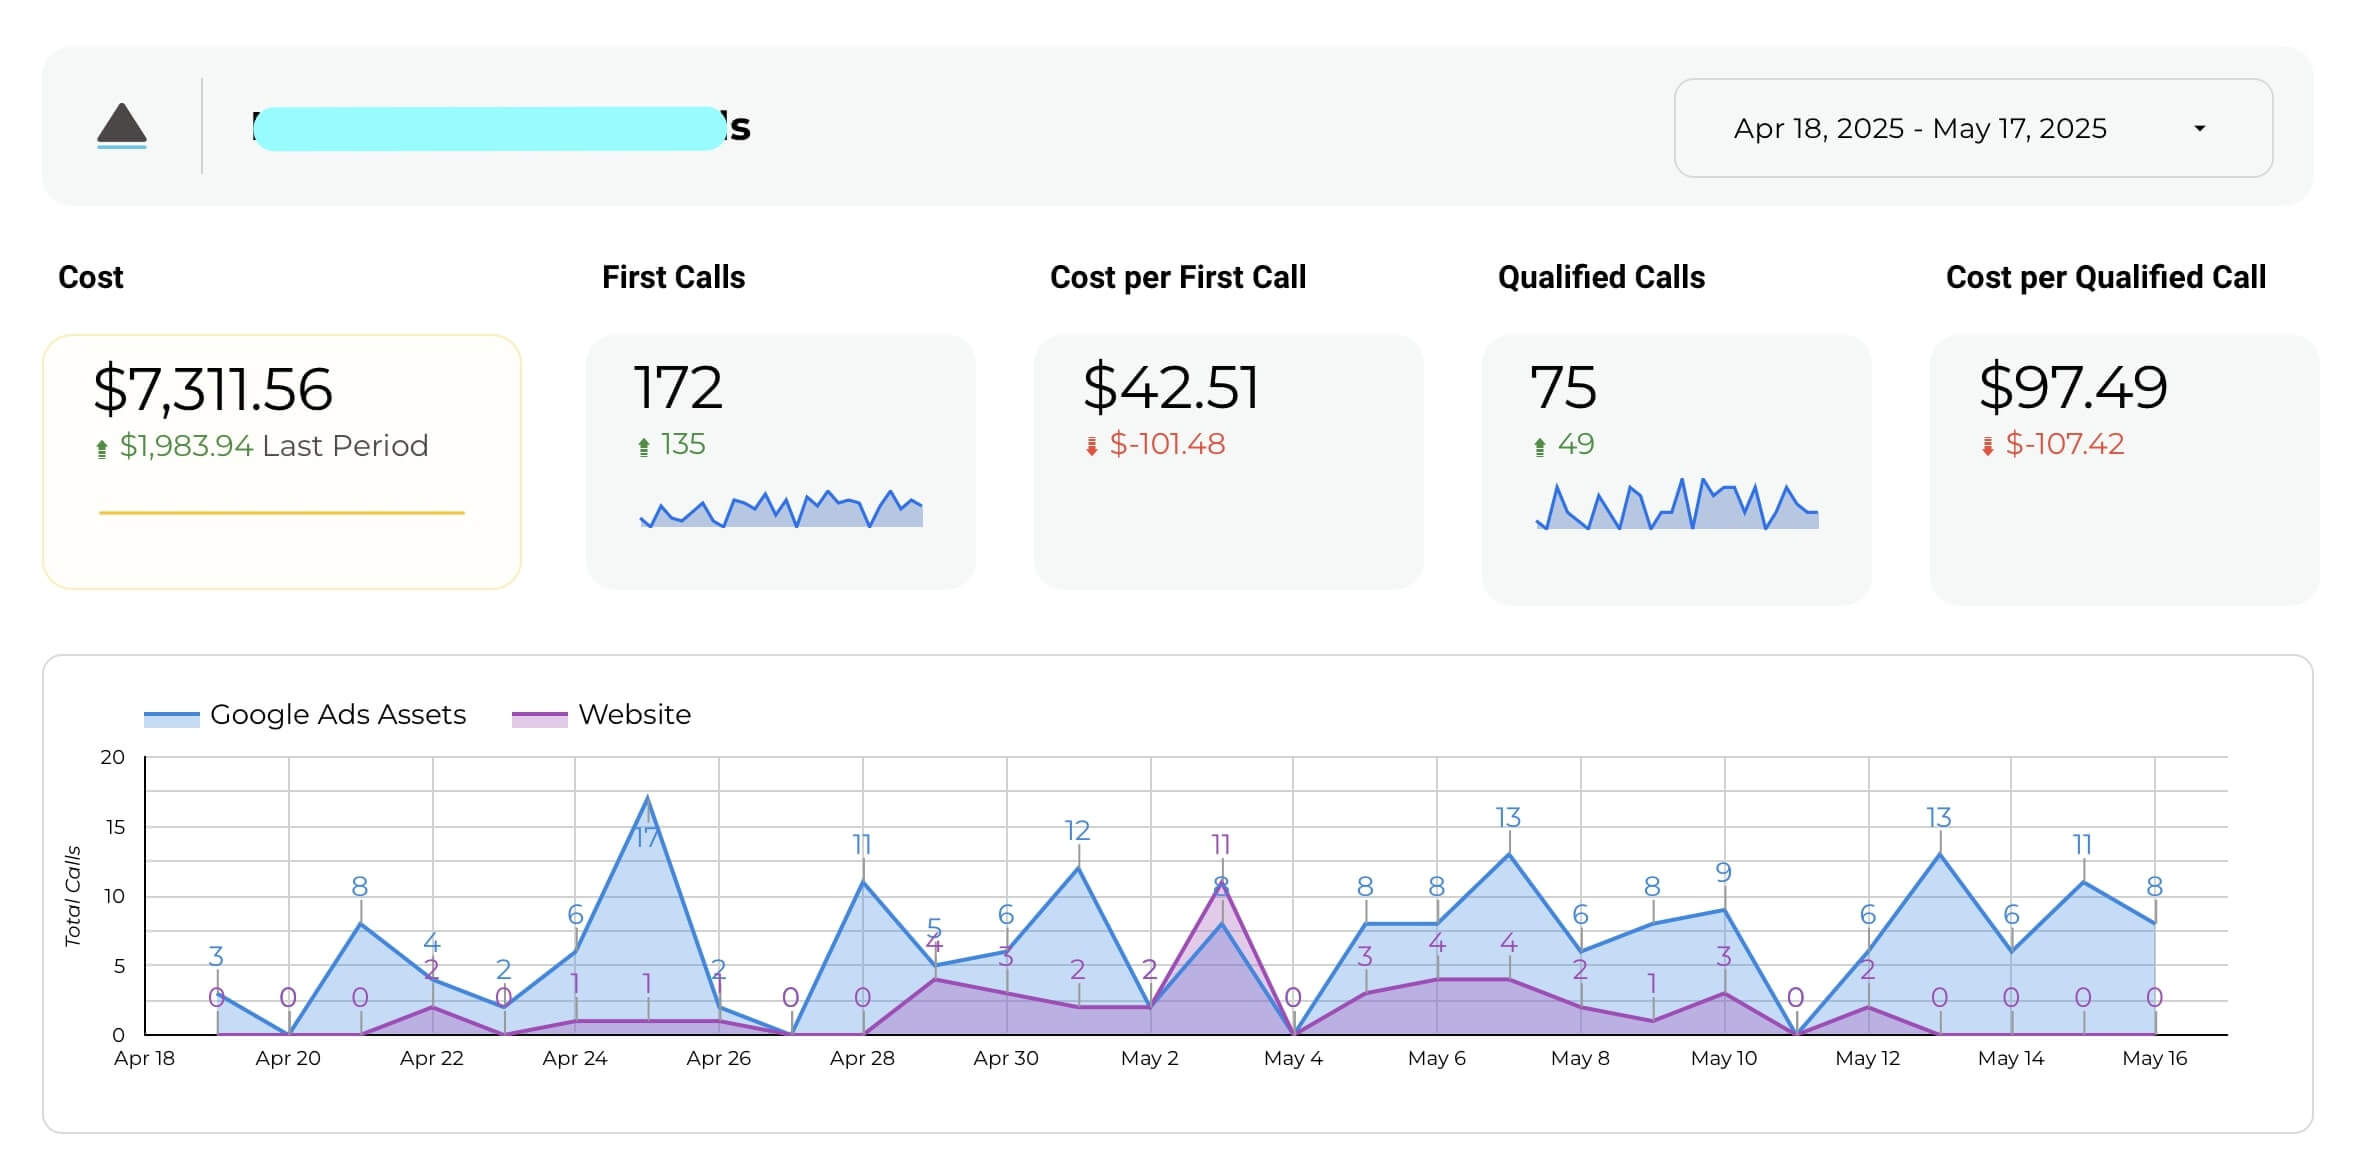Click the 17 calls peak data point

648,798
